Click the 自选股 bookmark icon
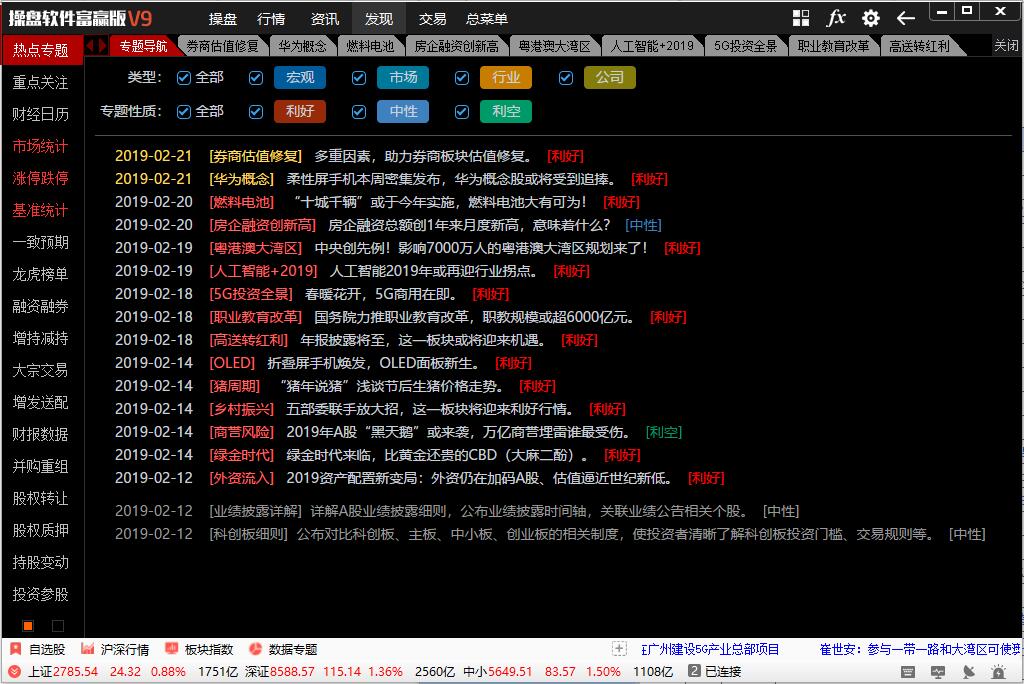This screenshot has height=684, width=1024. pos(14,649)
